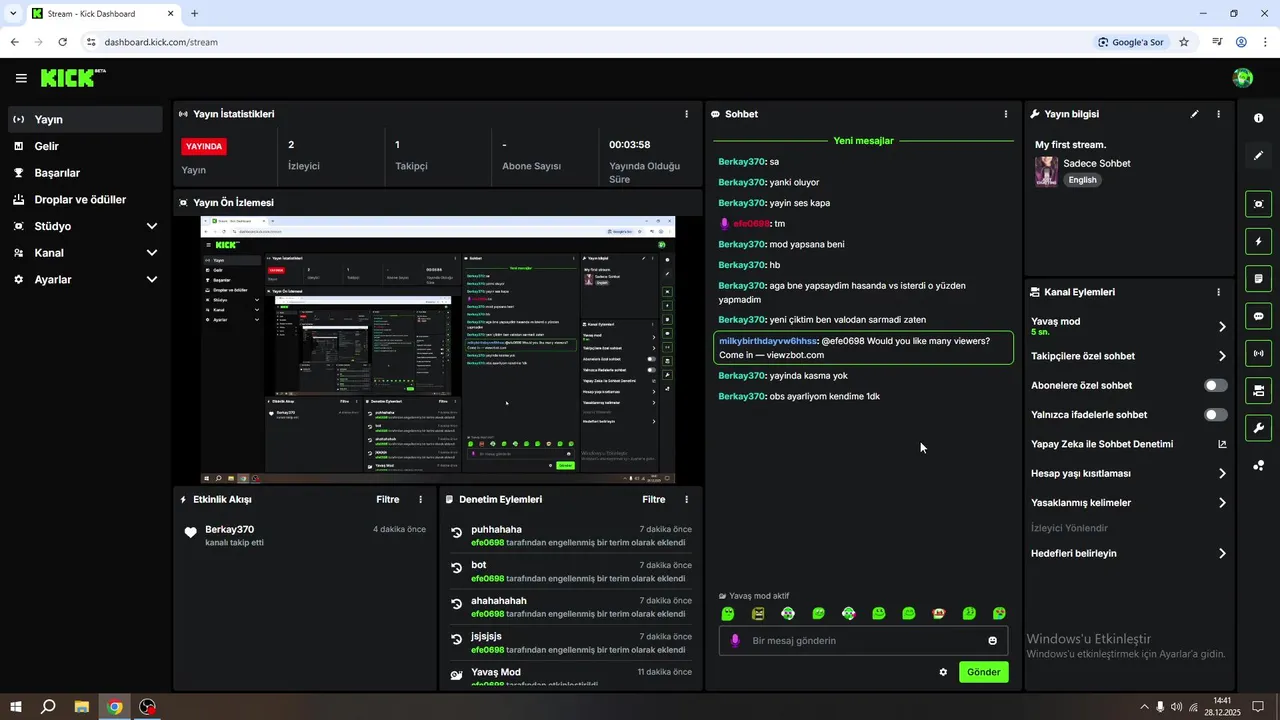Click Google'a Sor button
The image size is (1280, 720).
point(1131,42)
